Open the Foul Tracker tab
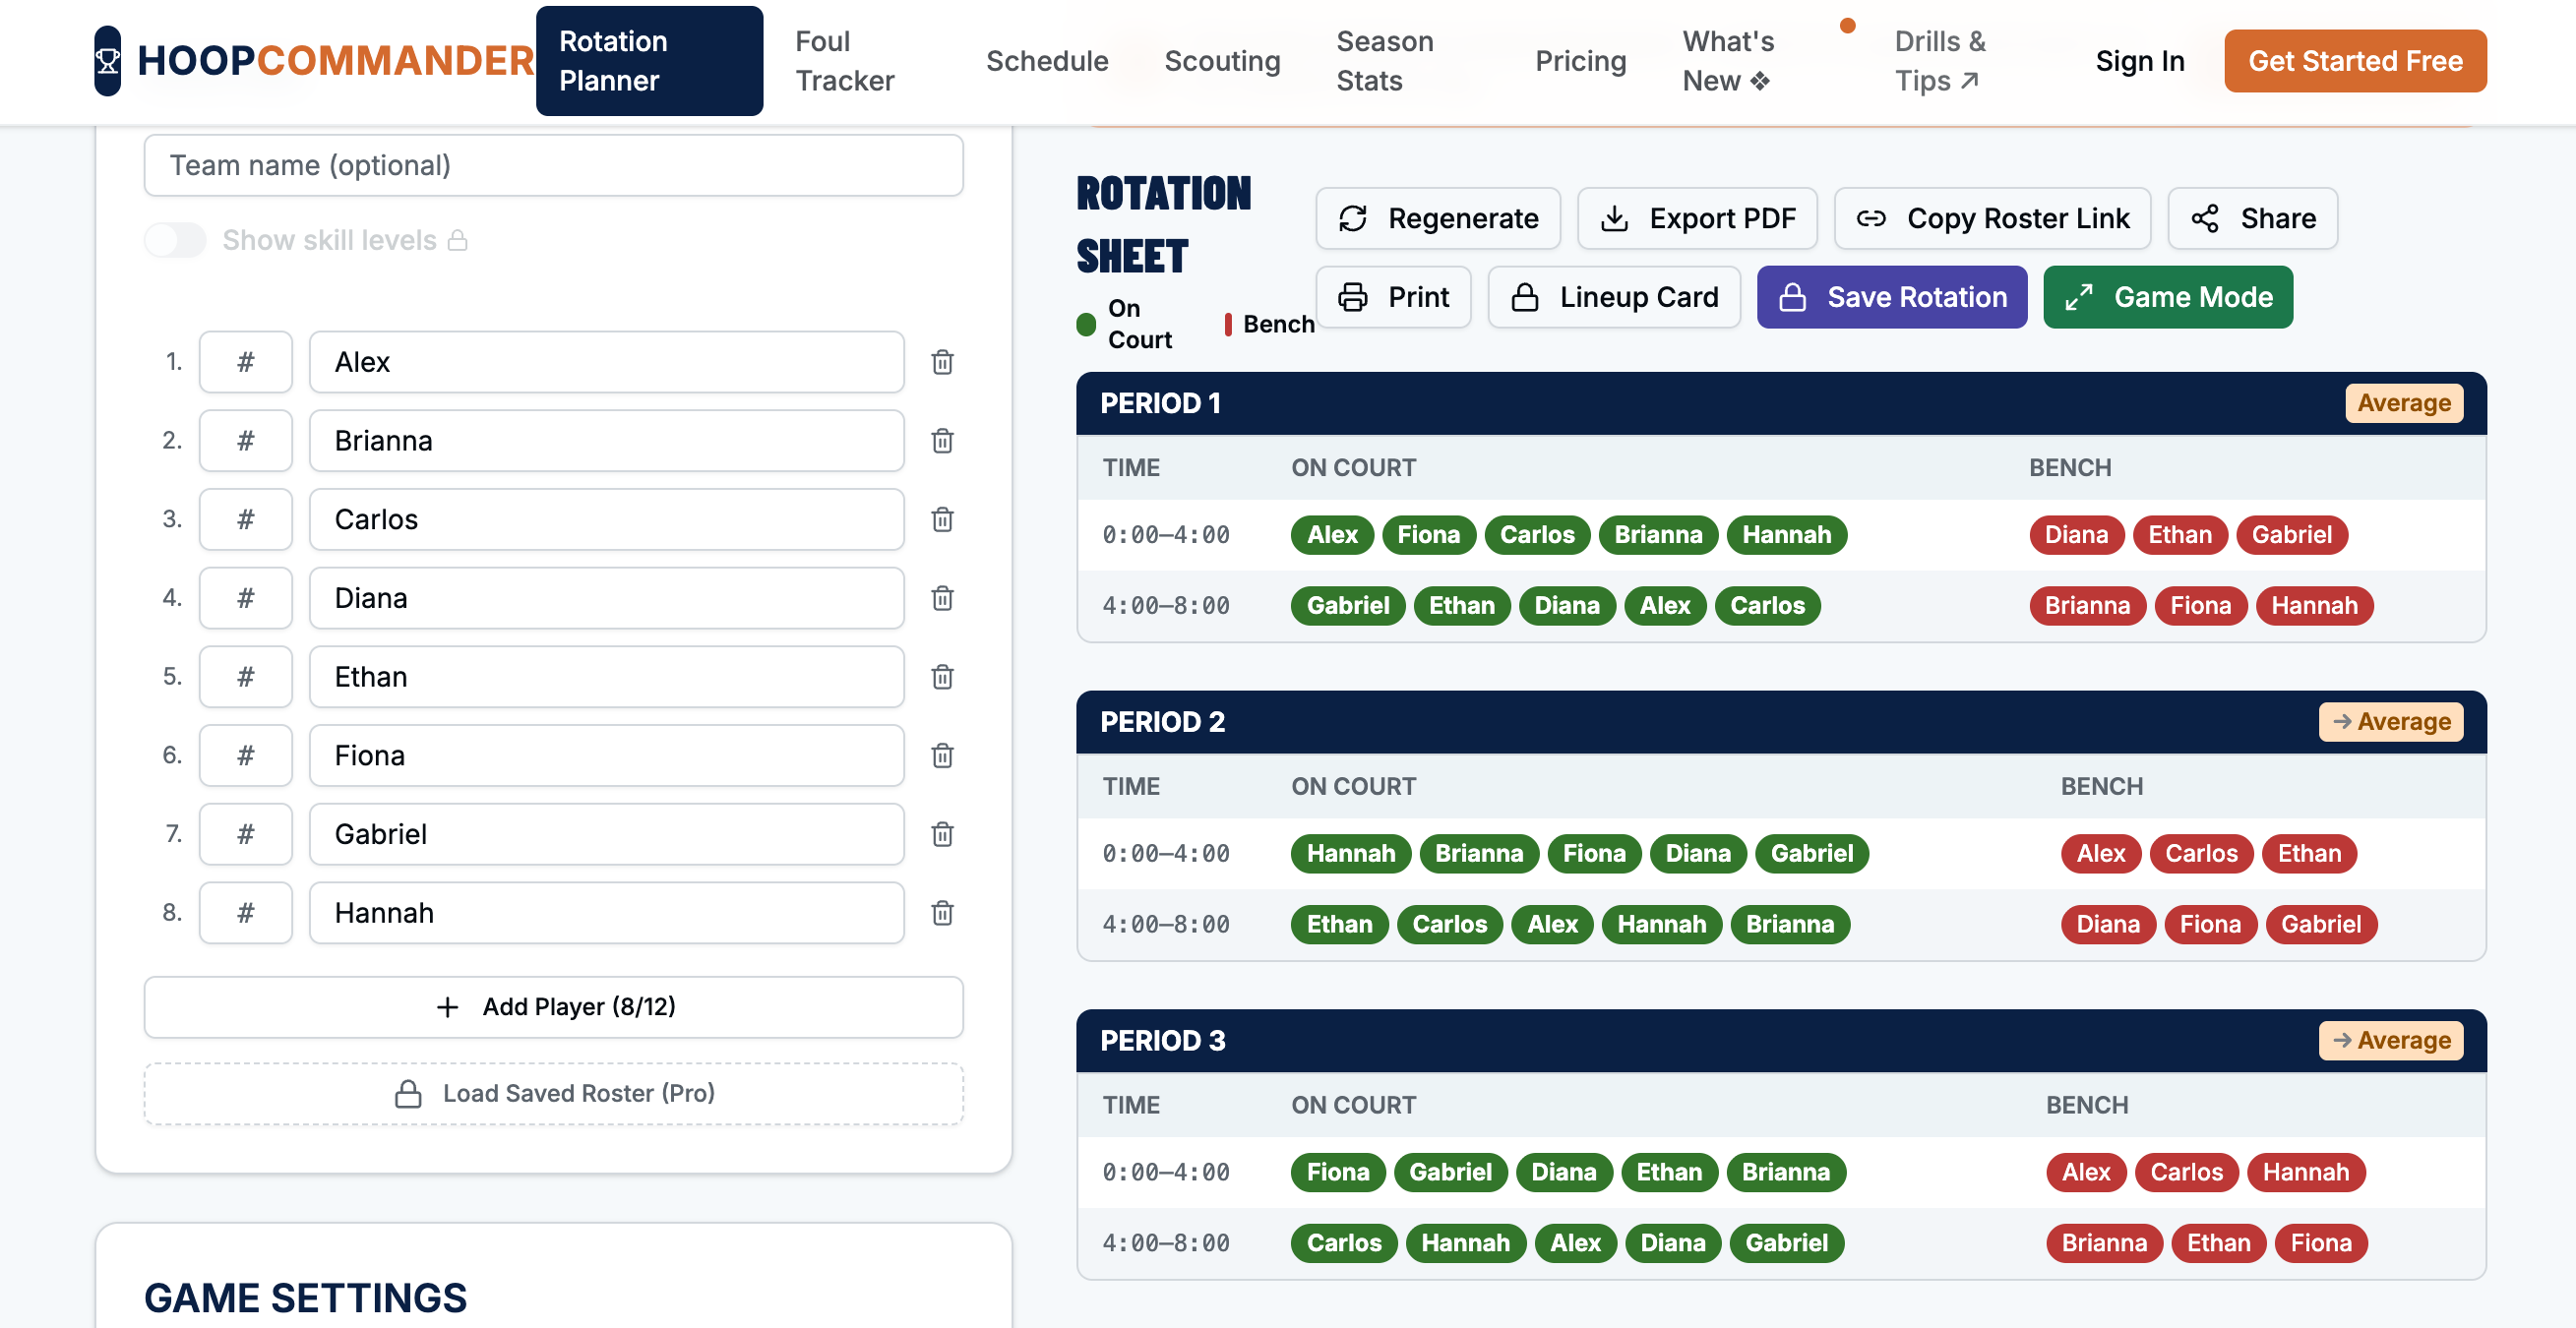The height and width of the screenshot is (1328, 2576). pyautogui.click(x=844, y=61)
